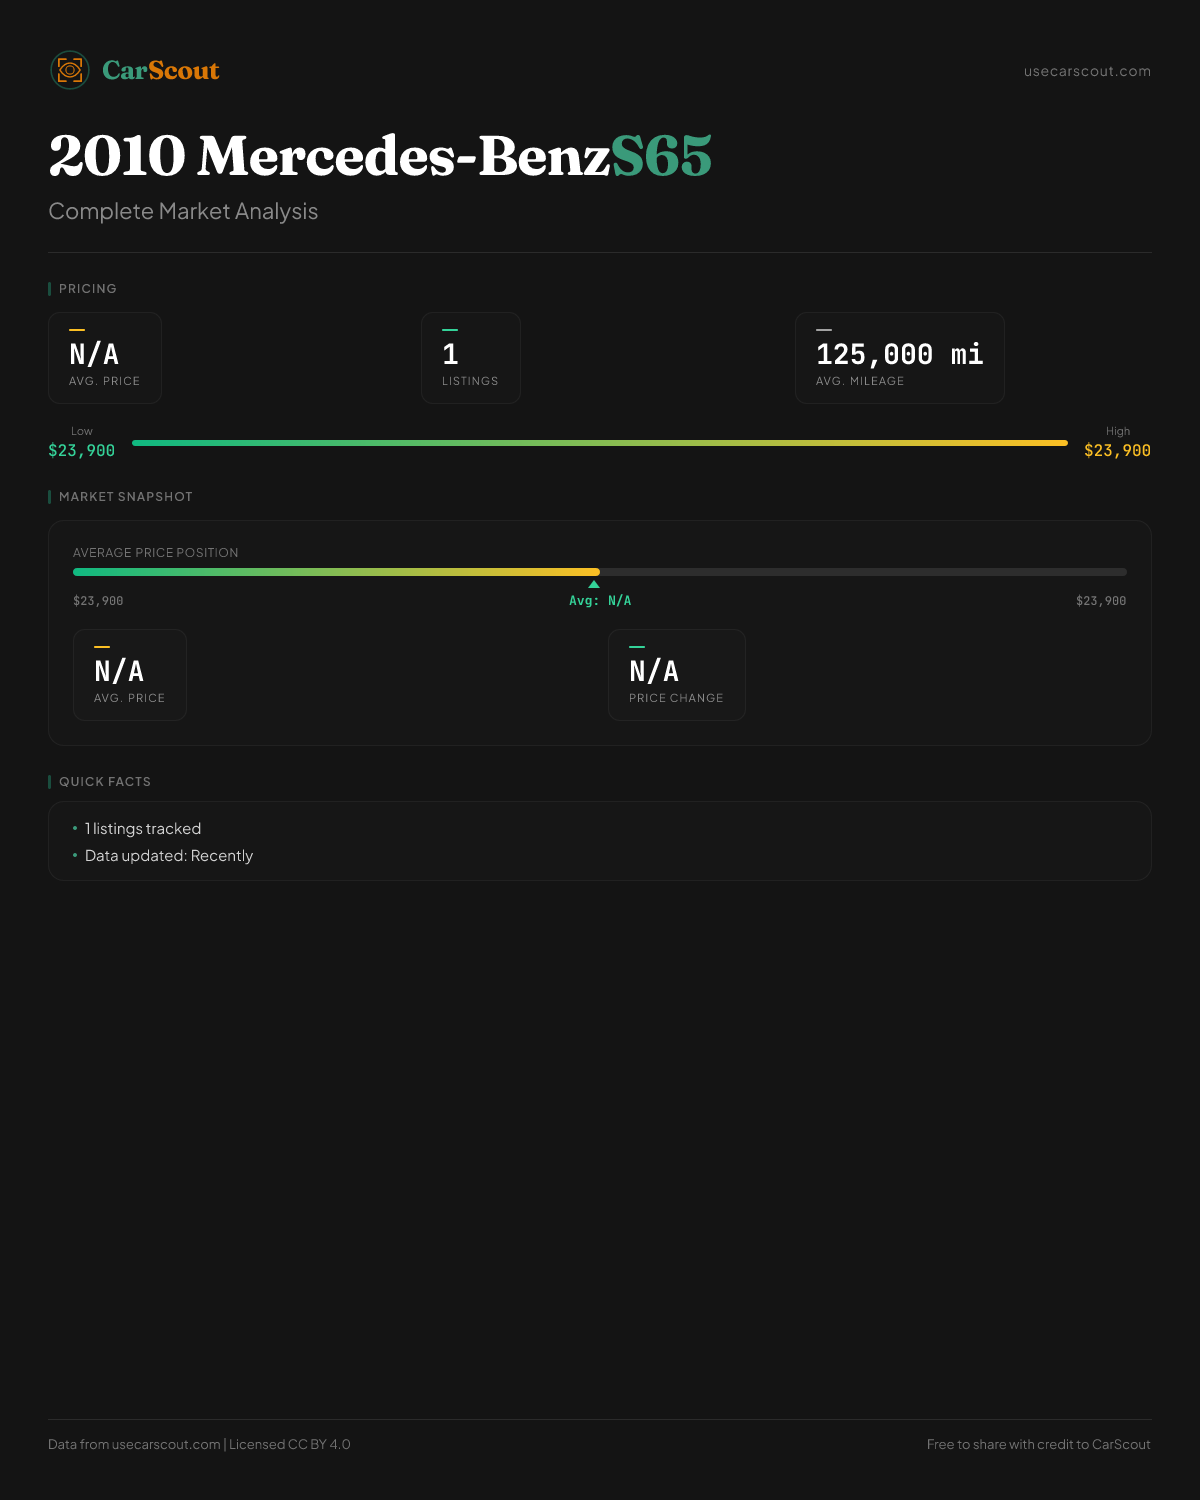The height and width of the screenshot is (1500, 1200).
Task: Click the Average Price Position bar
Action: 600,572
